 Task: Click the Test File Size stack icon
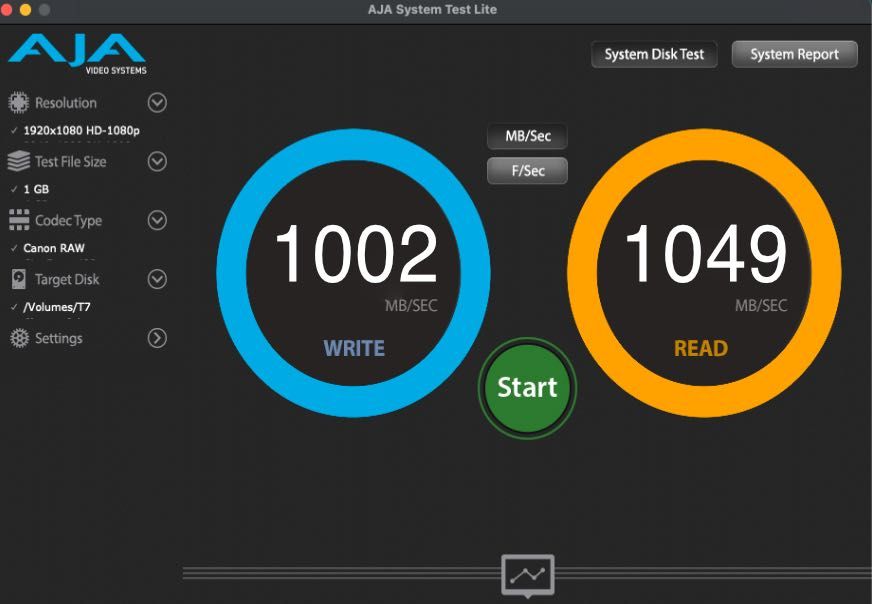click(x=19, y=161)
